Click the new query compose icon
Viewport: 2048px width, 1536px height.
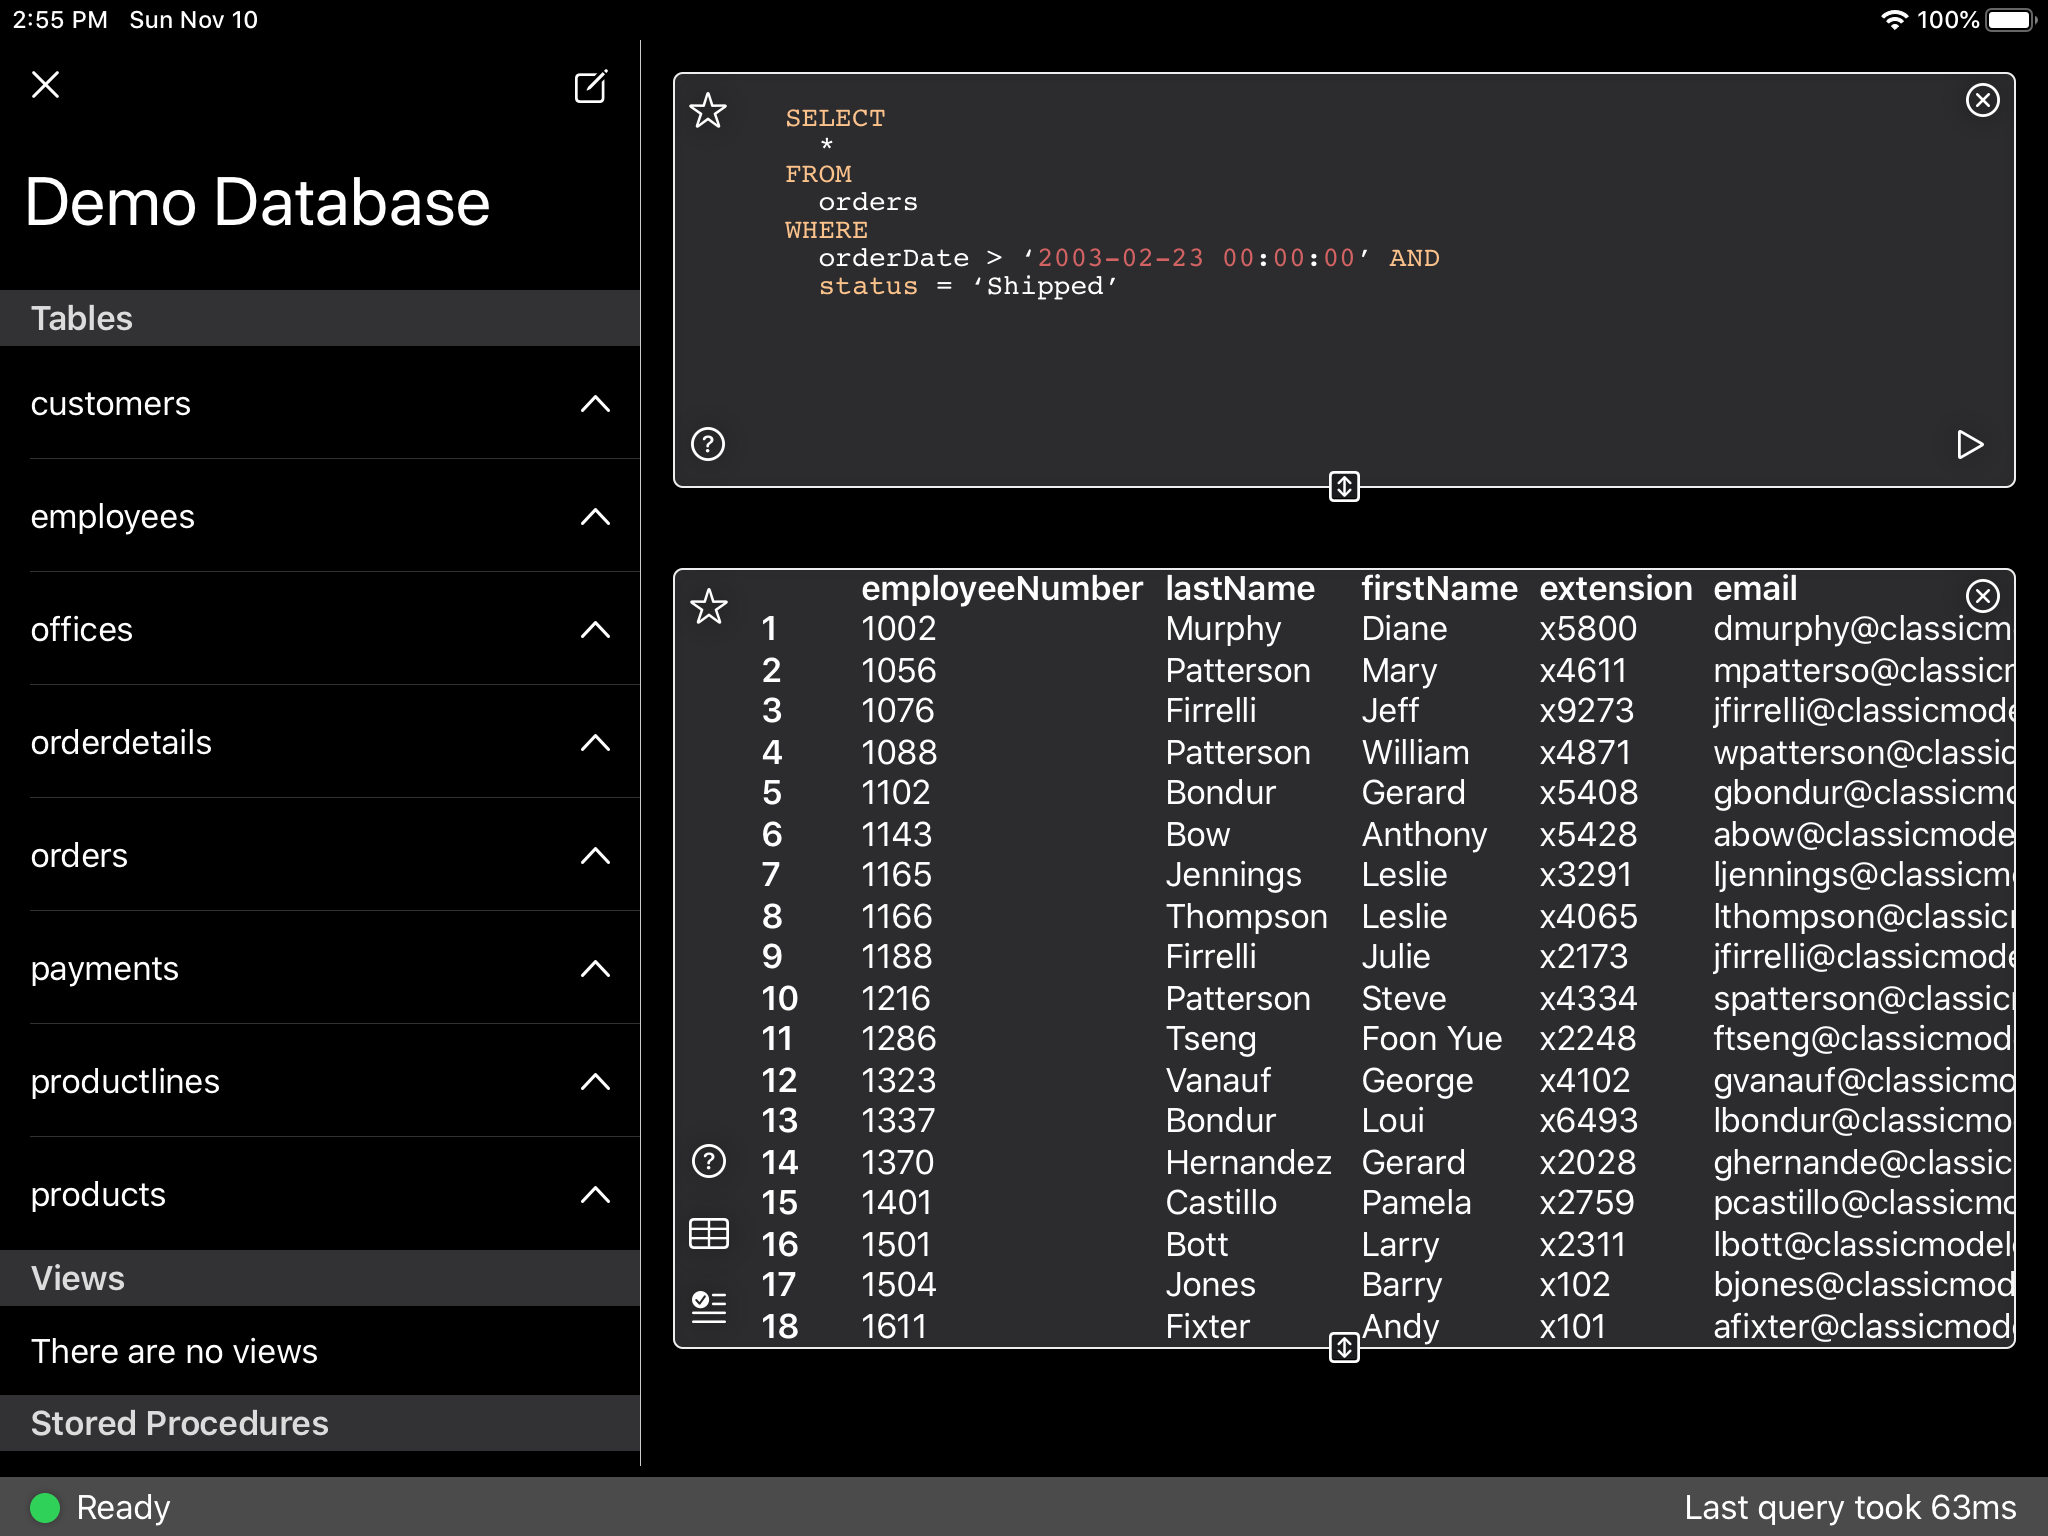point(590,87)
